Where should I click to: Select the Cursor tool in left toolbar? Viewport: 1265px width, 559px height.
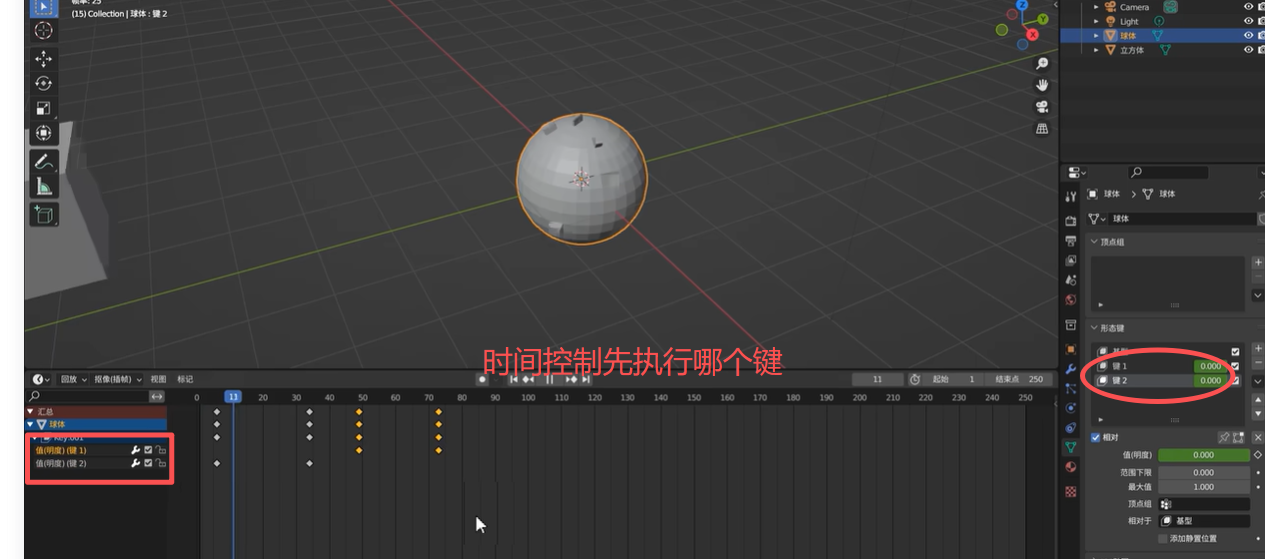[44, 31]
